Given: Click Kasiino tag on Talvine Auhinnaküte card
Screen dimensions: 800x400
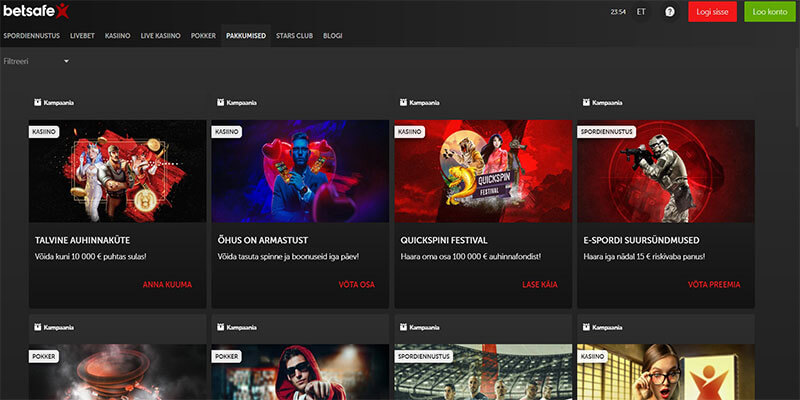Looking at the screenshot, I should pos(44,132).
